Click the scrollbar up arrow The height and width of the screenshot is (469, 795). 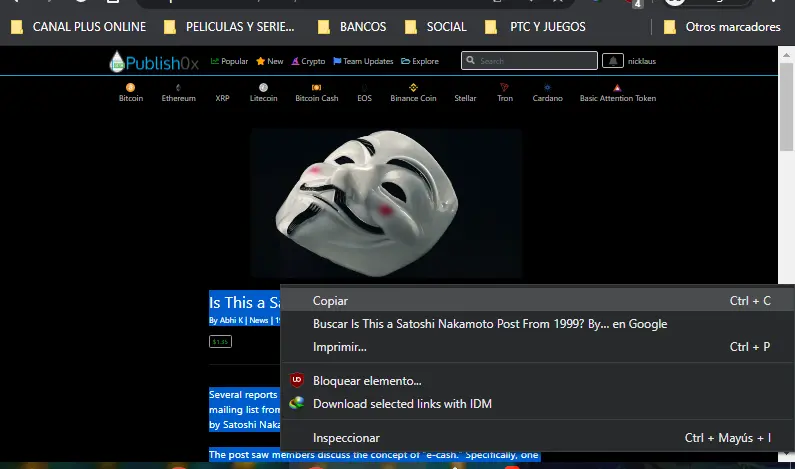(x=786, y=54)
